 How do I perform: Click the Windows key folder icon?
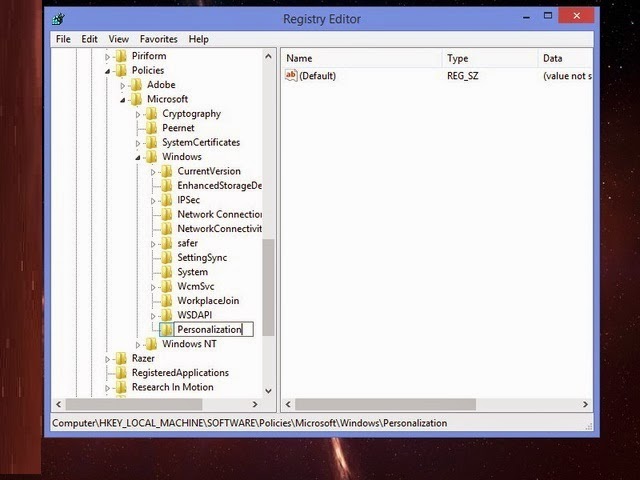(x=151, y=156)
